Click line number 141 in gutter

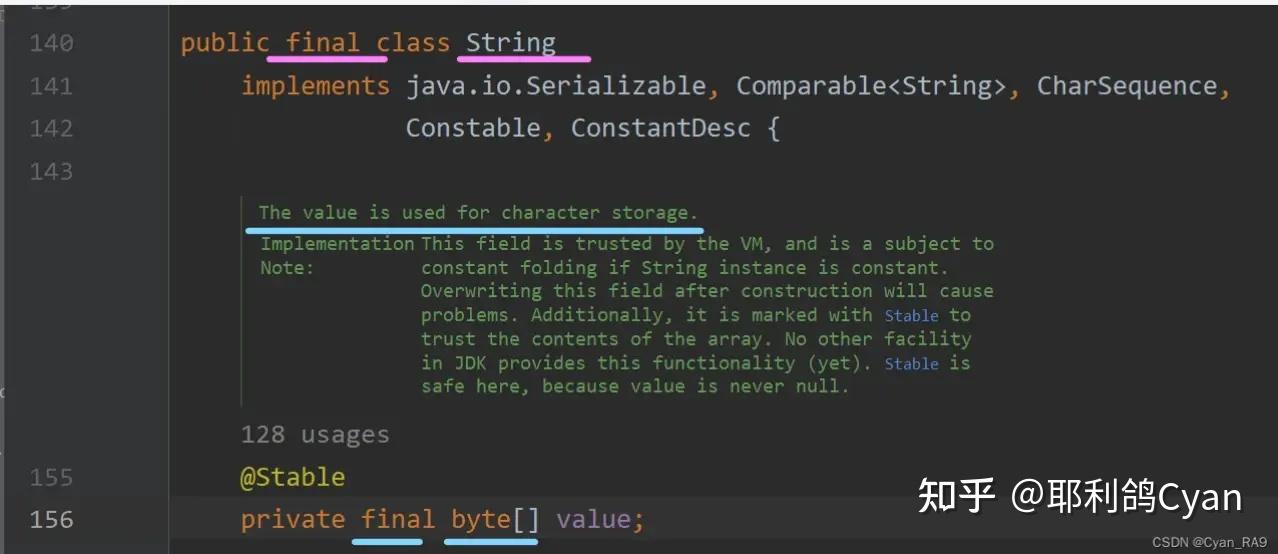[51, 86]
